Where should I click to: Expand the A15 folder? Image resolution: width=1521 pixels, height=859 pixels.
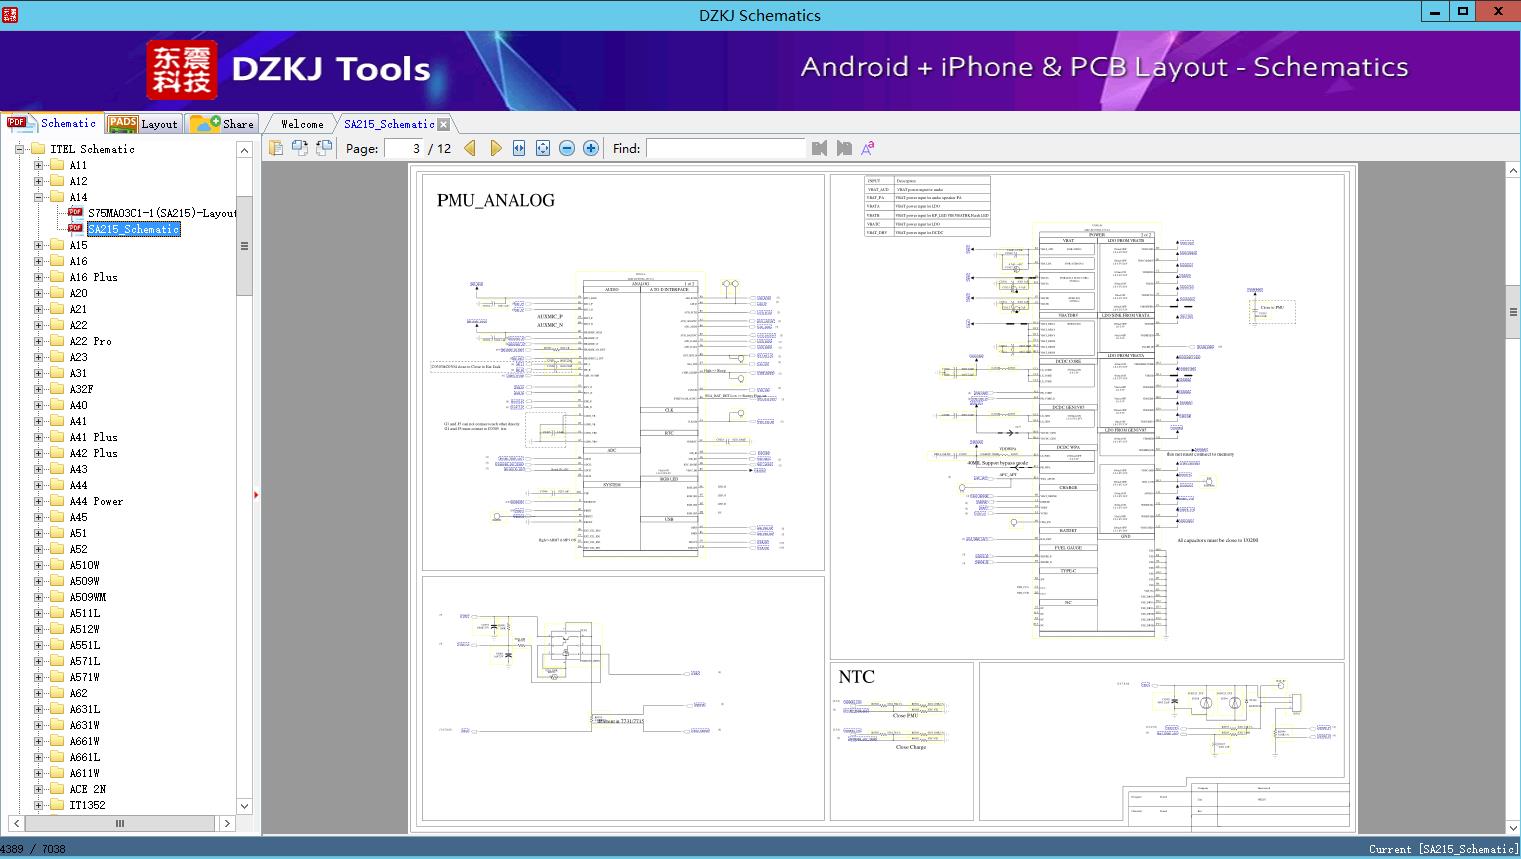coord(39,245)
